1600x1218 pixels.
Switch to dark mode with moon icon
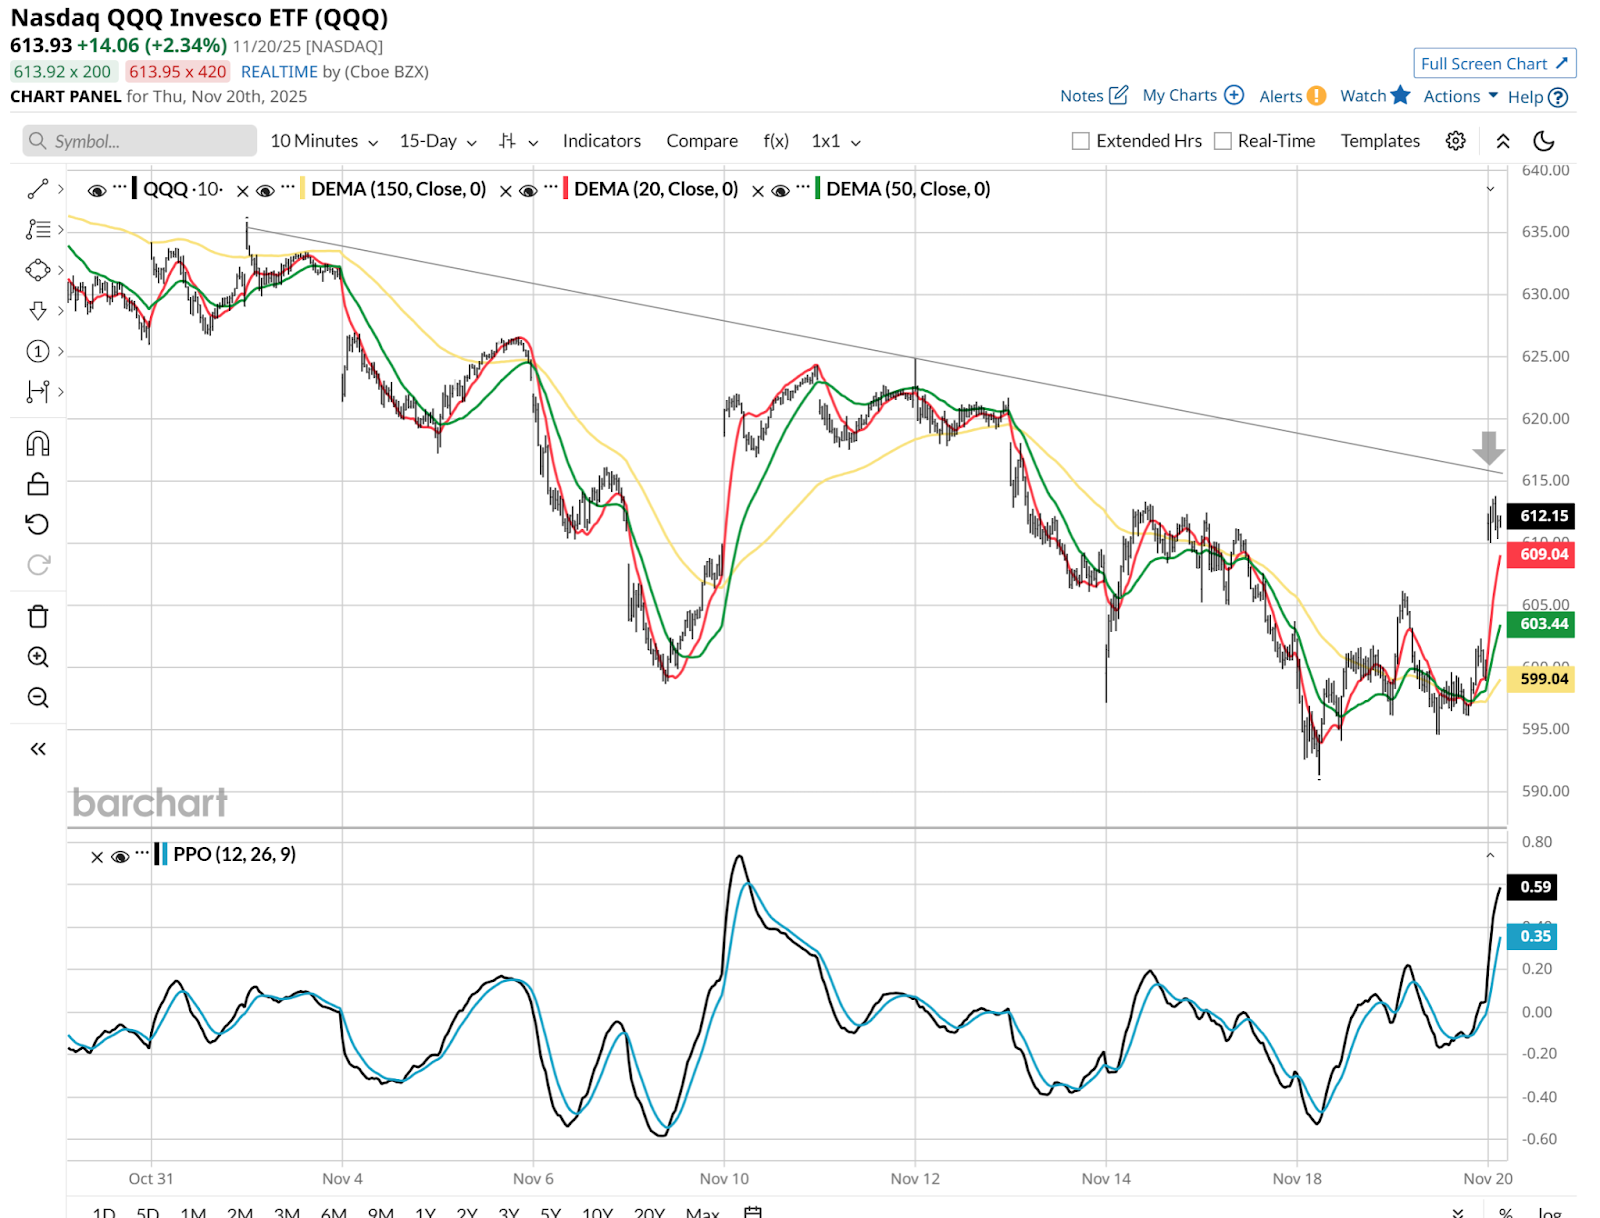pyautogui.click(x=1544, y=141)
